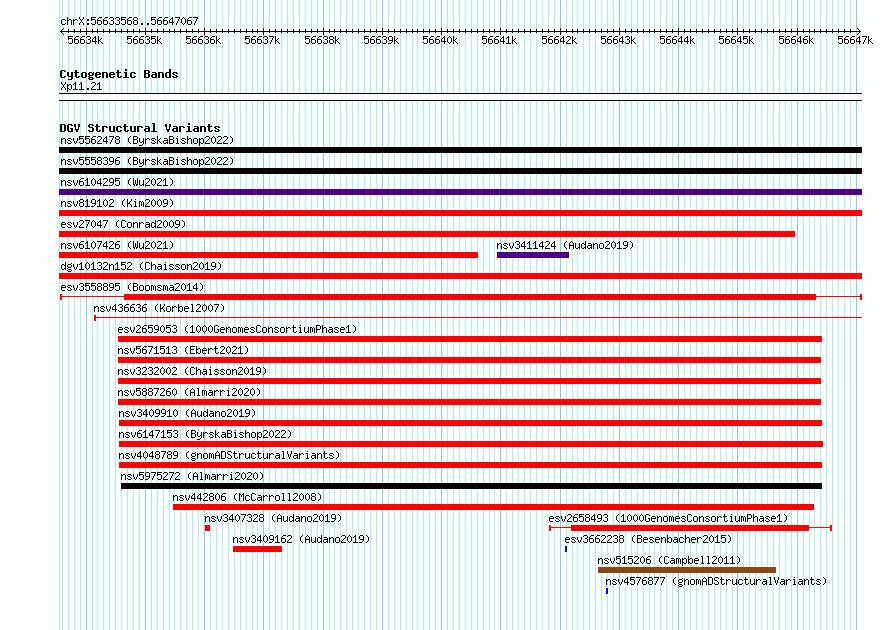Screen dimensions: 890x630
Task: Open nsv819102 (Kim2009) variant label
Action: click(x=117, y=203)
